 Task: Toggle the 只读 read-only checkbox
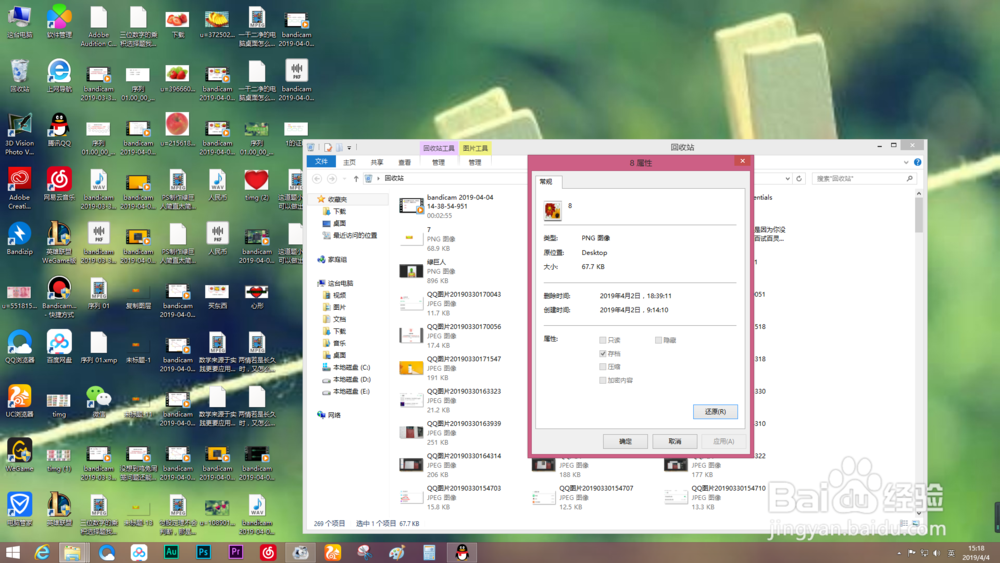point(603,340)
